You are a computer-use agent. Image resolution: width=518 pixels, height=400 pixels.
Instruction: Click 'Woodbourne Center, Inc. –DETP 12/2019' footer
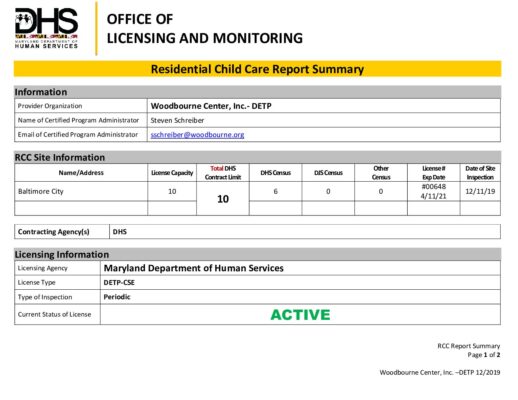(440, 372)
